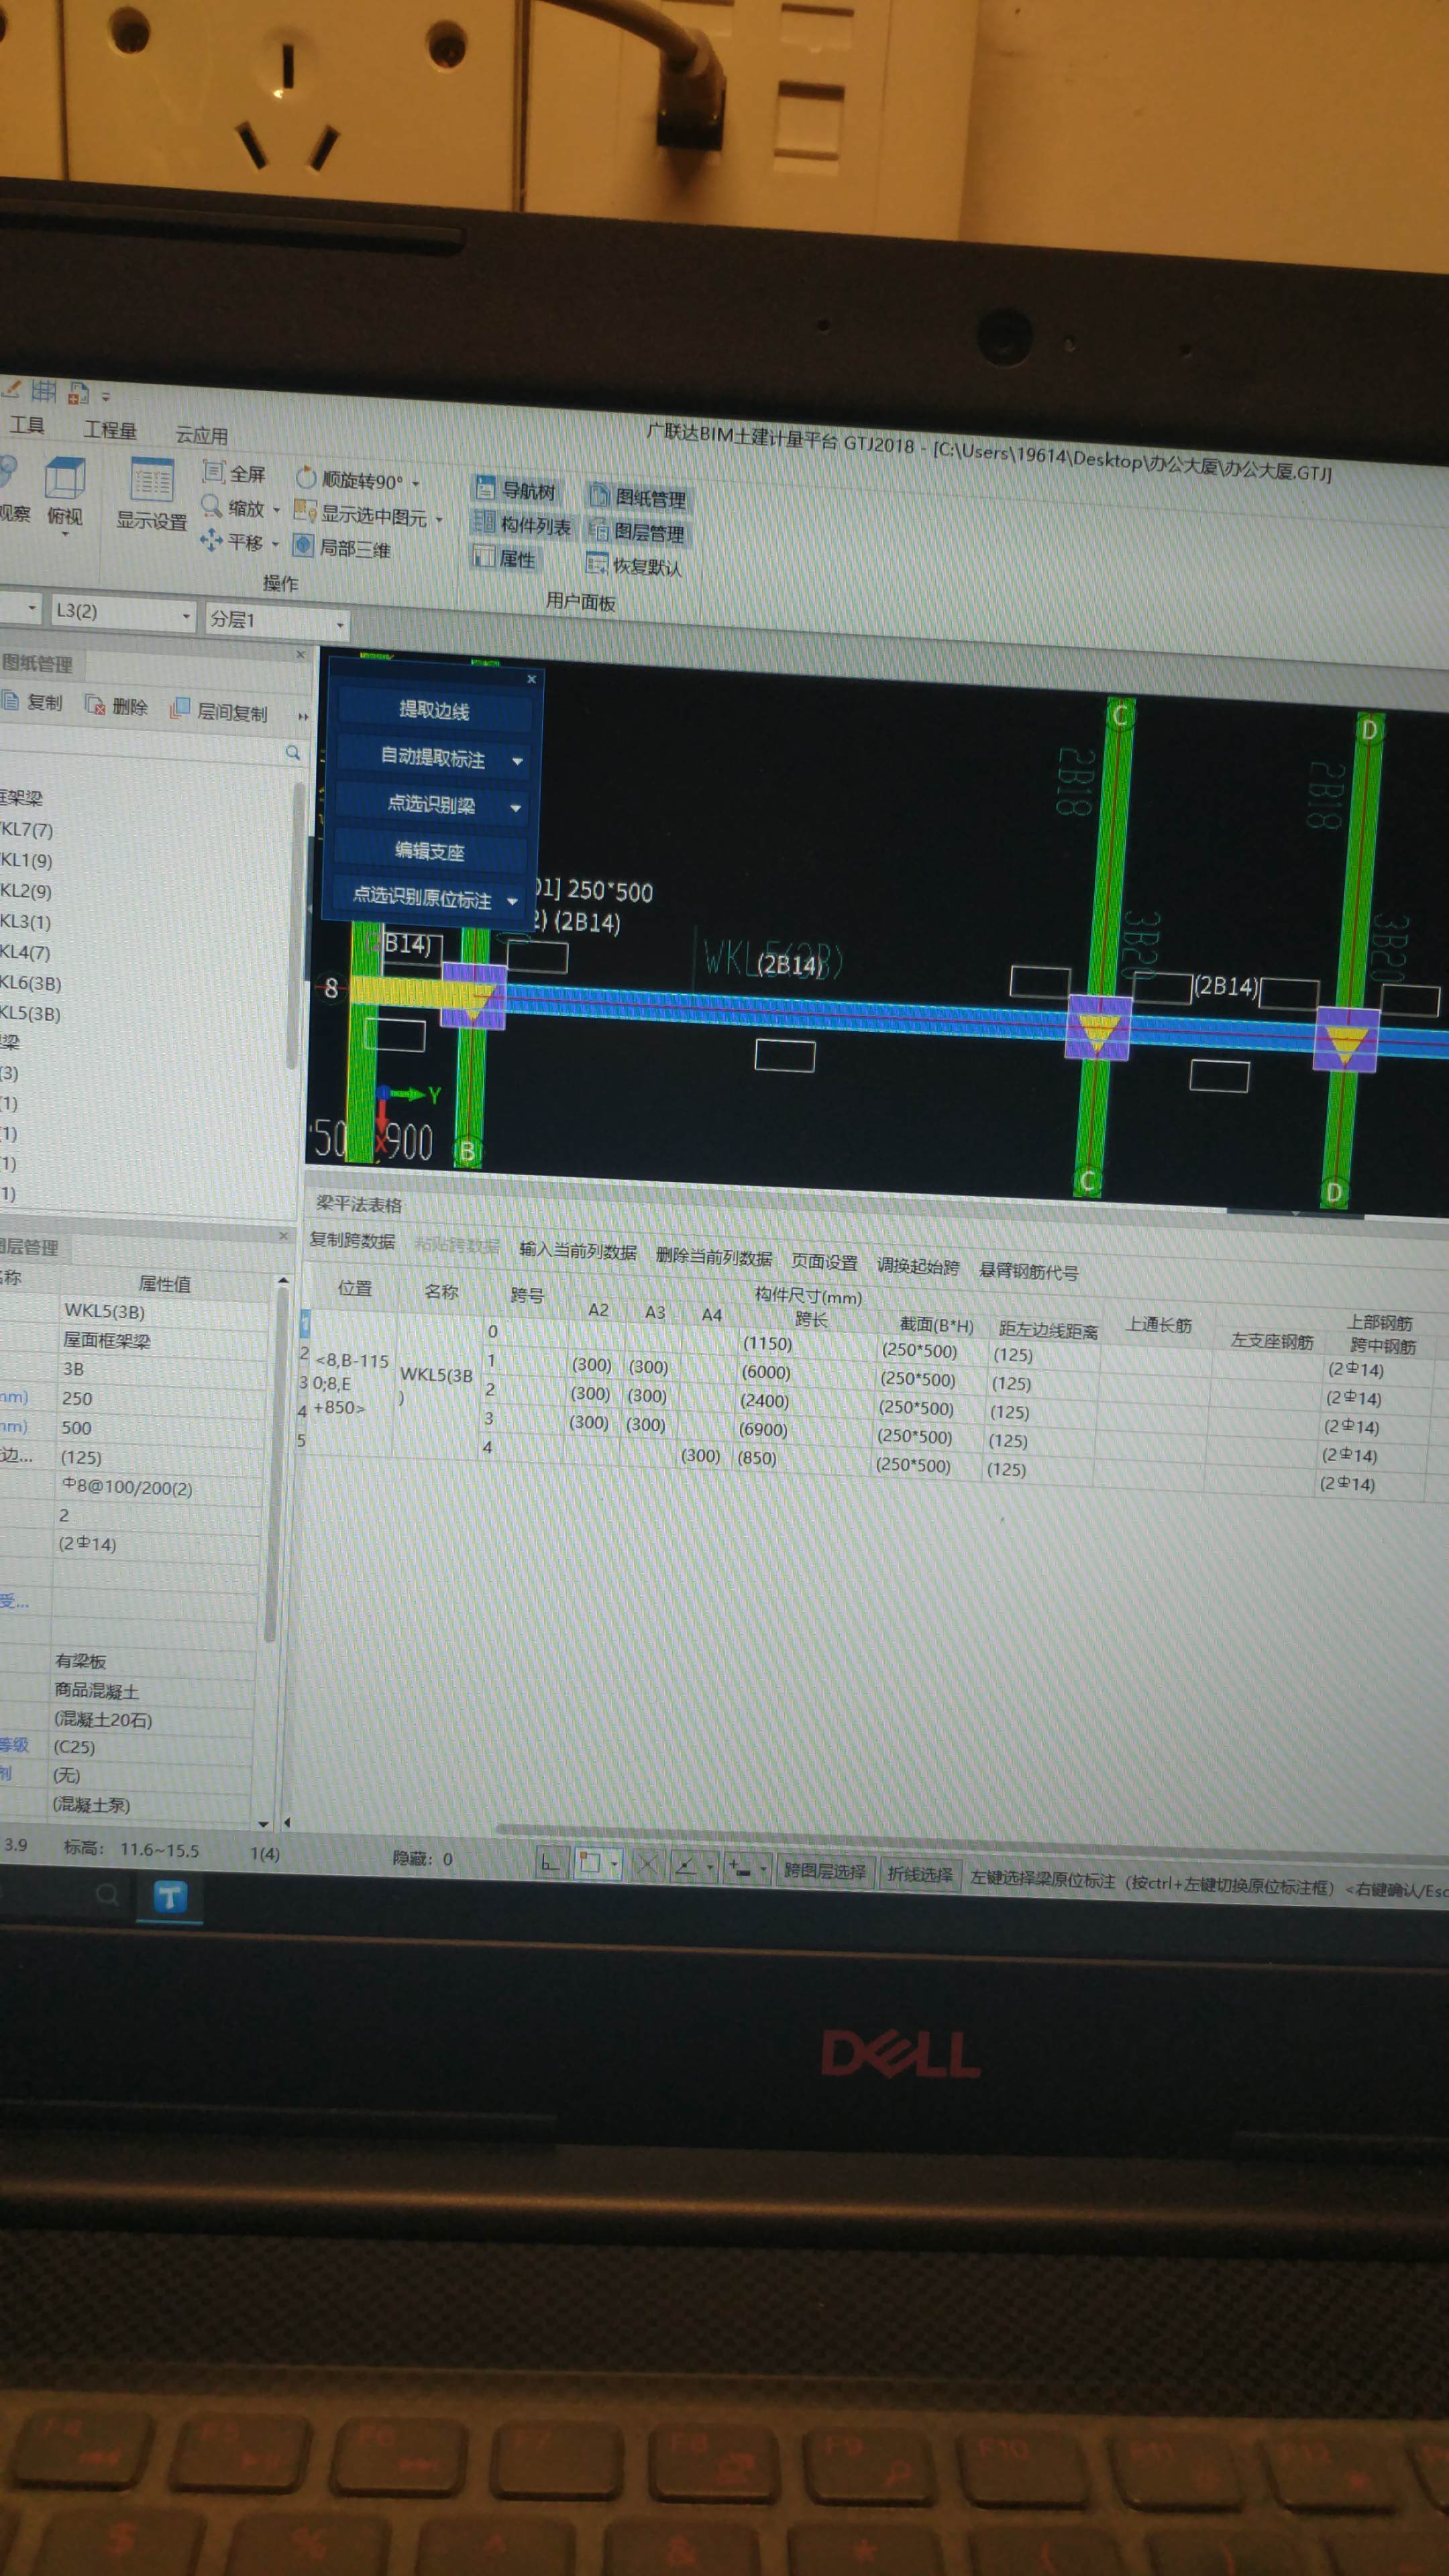Click the orthogonal mode icon in status bar

click(551, 1863)
